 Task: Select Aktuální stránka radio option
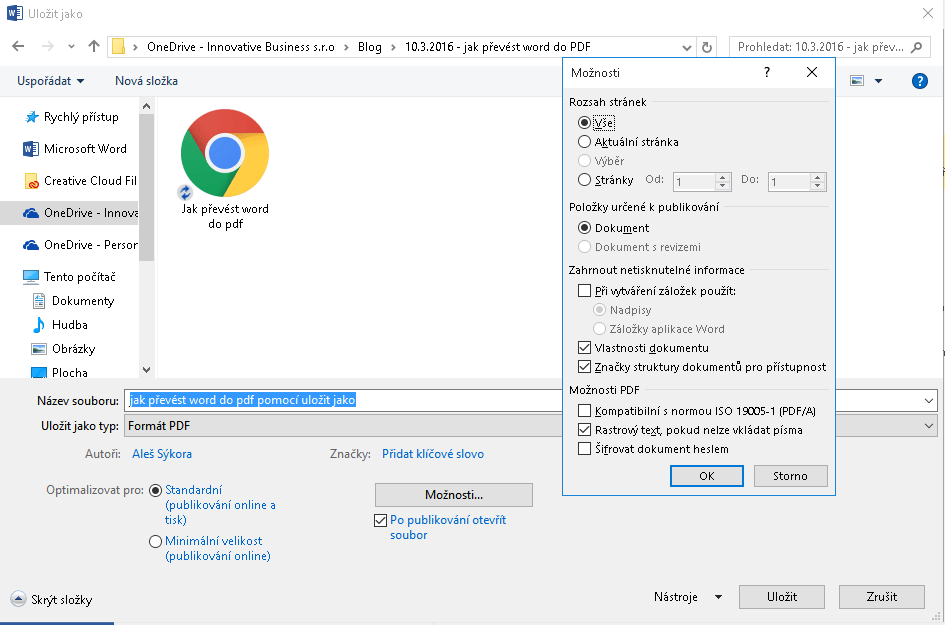click(x=584, y=142)
